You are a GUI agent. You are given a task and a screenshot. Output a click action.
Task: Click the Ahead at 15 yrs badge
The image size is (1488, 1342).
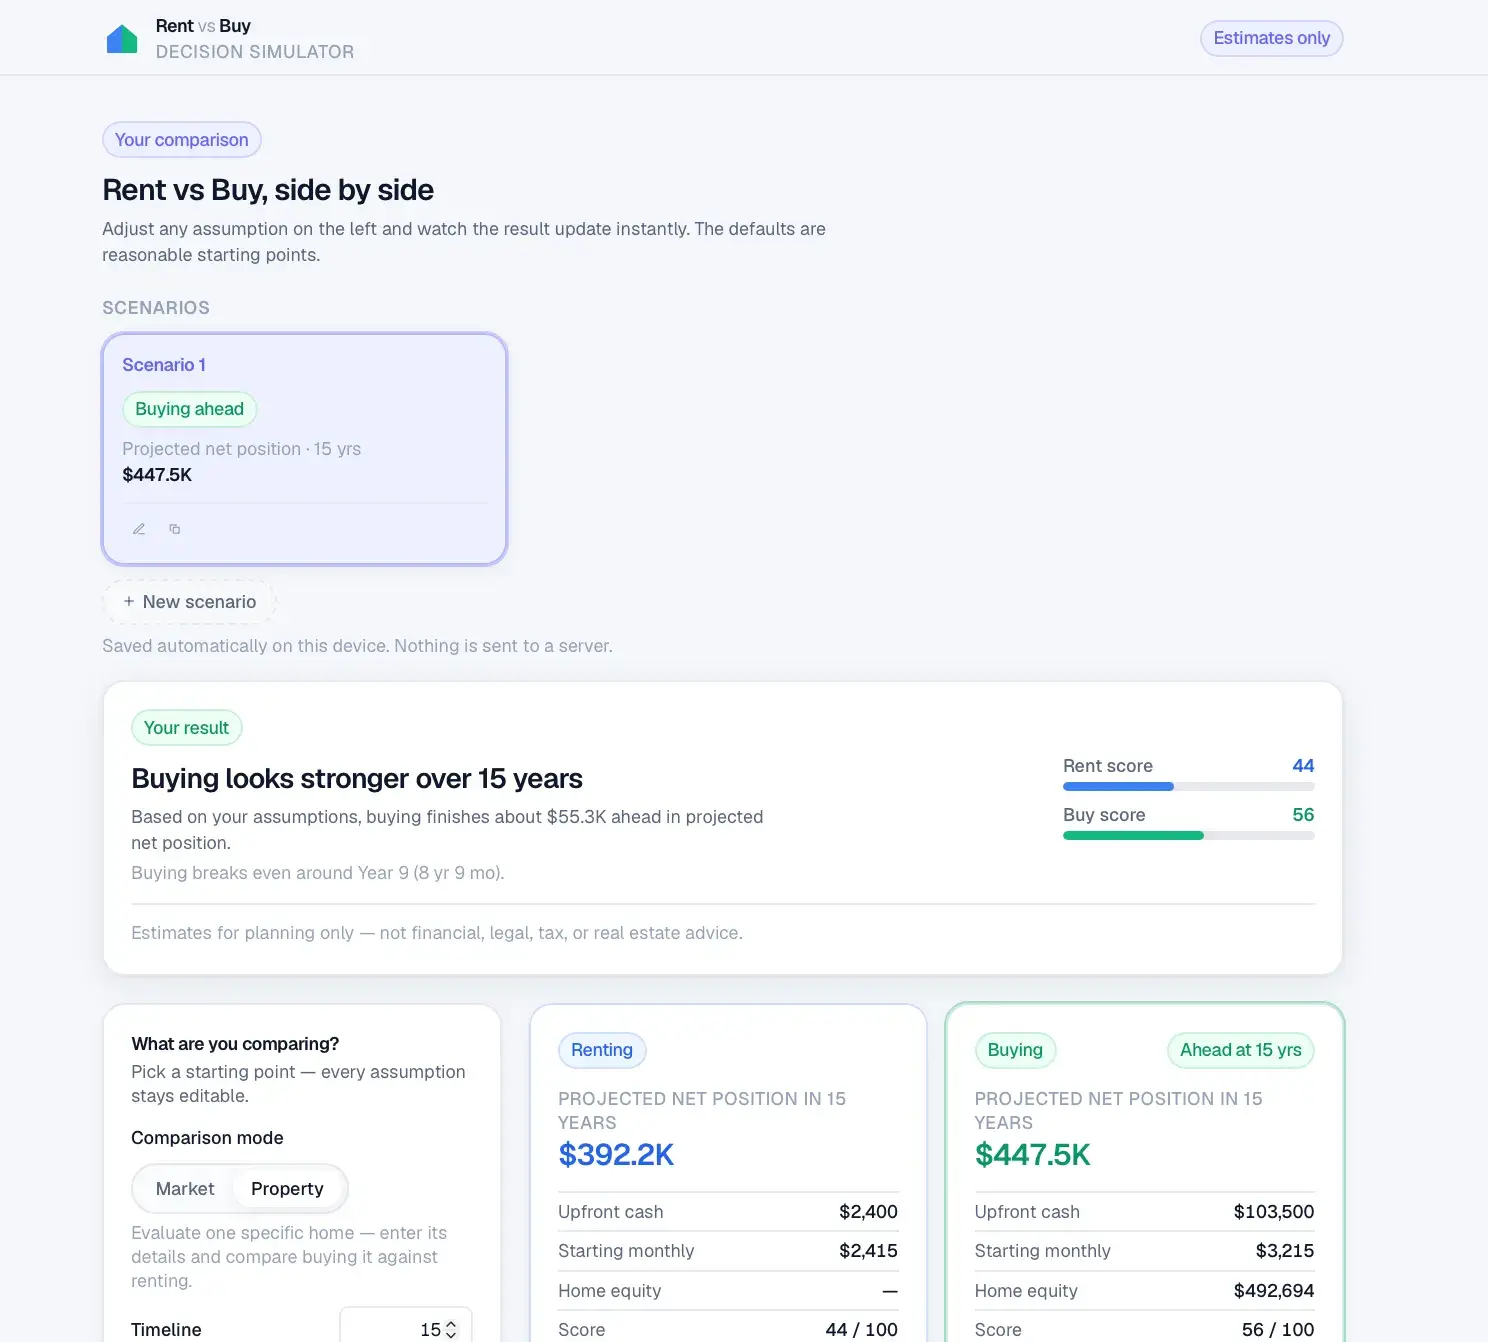tap(1240, 1050)
